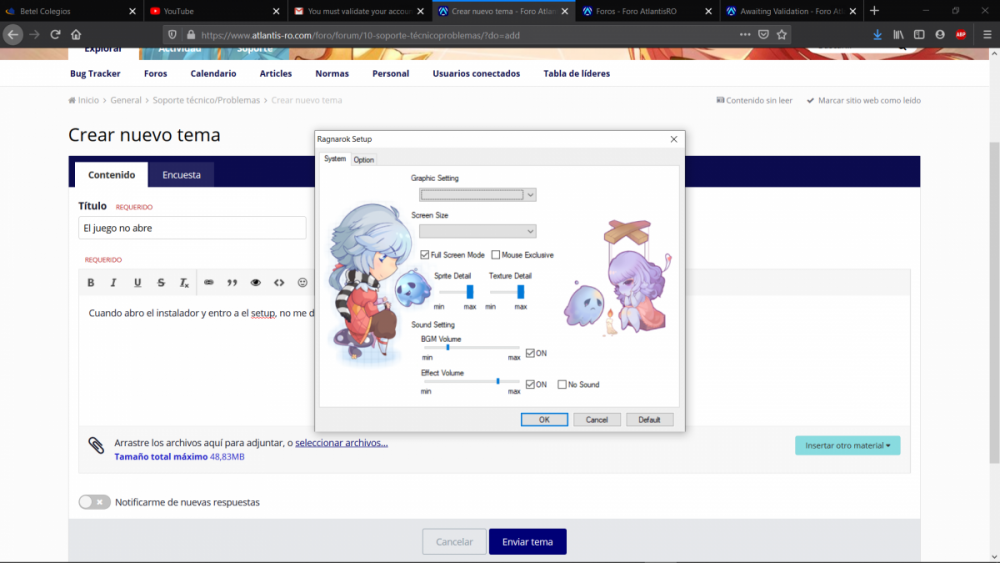The width and height of the screenshot is (1000, 563).
Task: Insert a link using the chain icon
Action: (x=209, y=283)
